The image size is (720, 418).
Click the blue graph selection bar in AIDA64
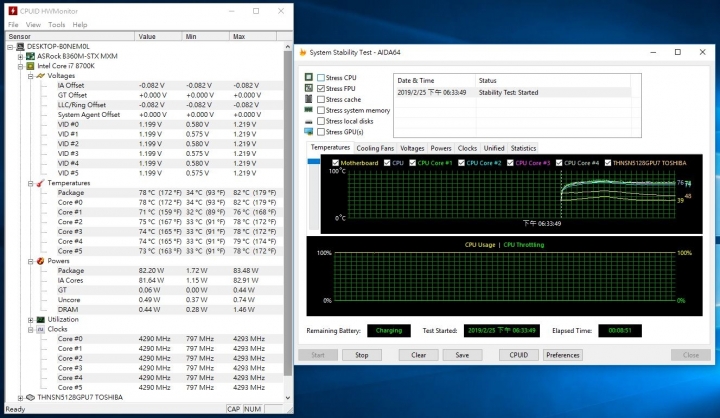point(314,161)
